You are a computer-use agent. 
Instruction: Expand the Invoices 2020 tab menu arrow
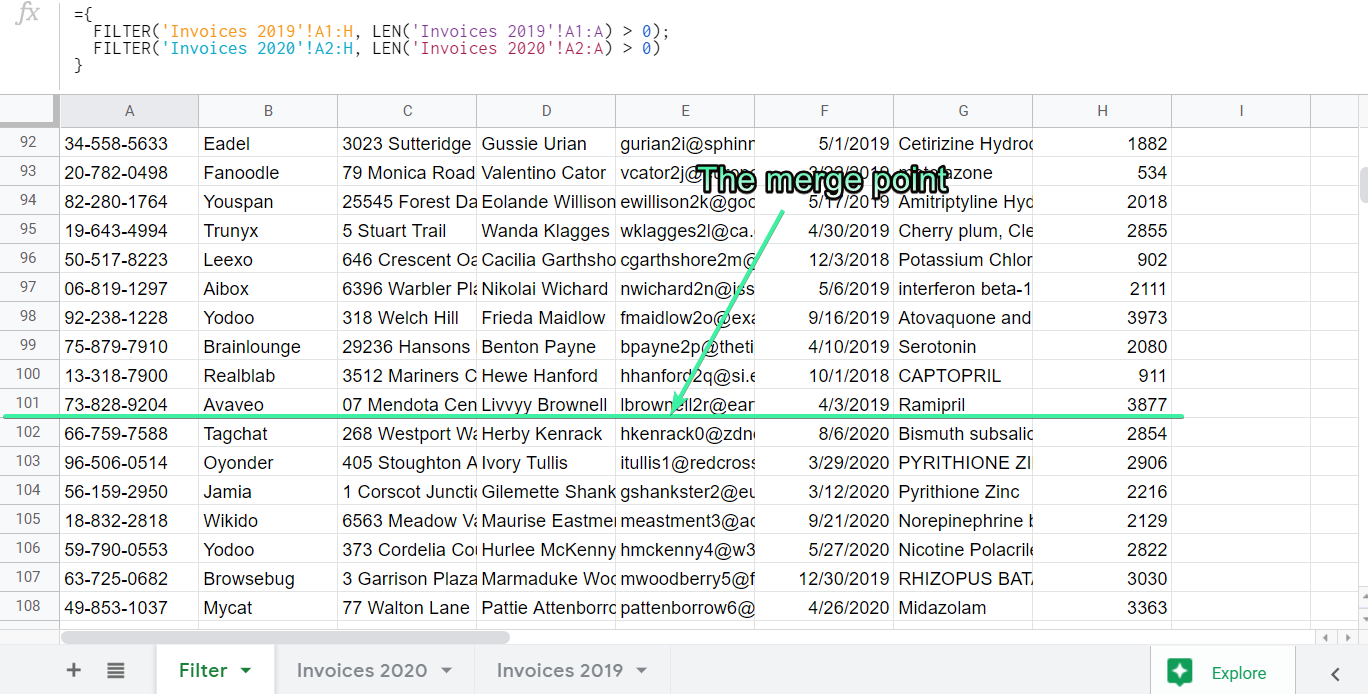coord(447,671)
